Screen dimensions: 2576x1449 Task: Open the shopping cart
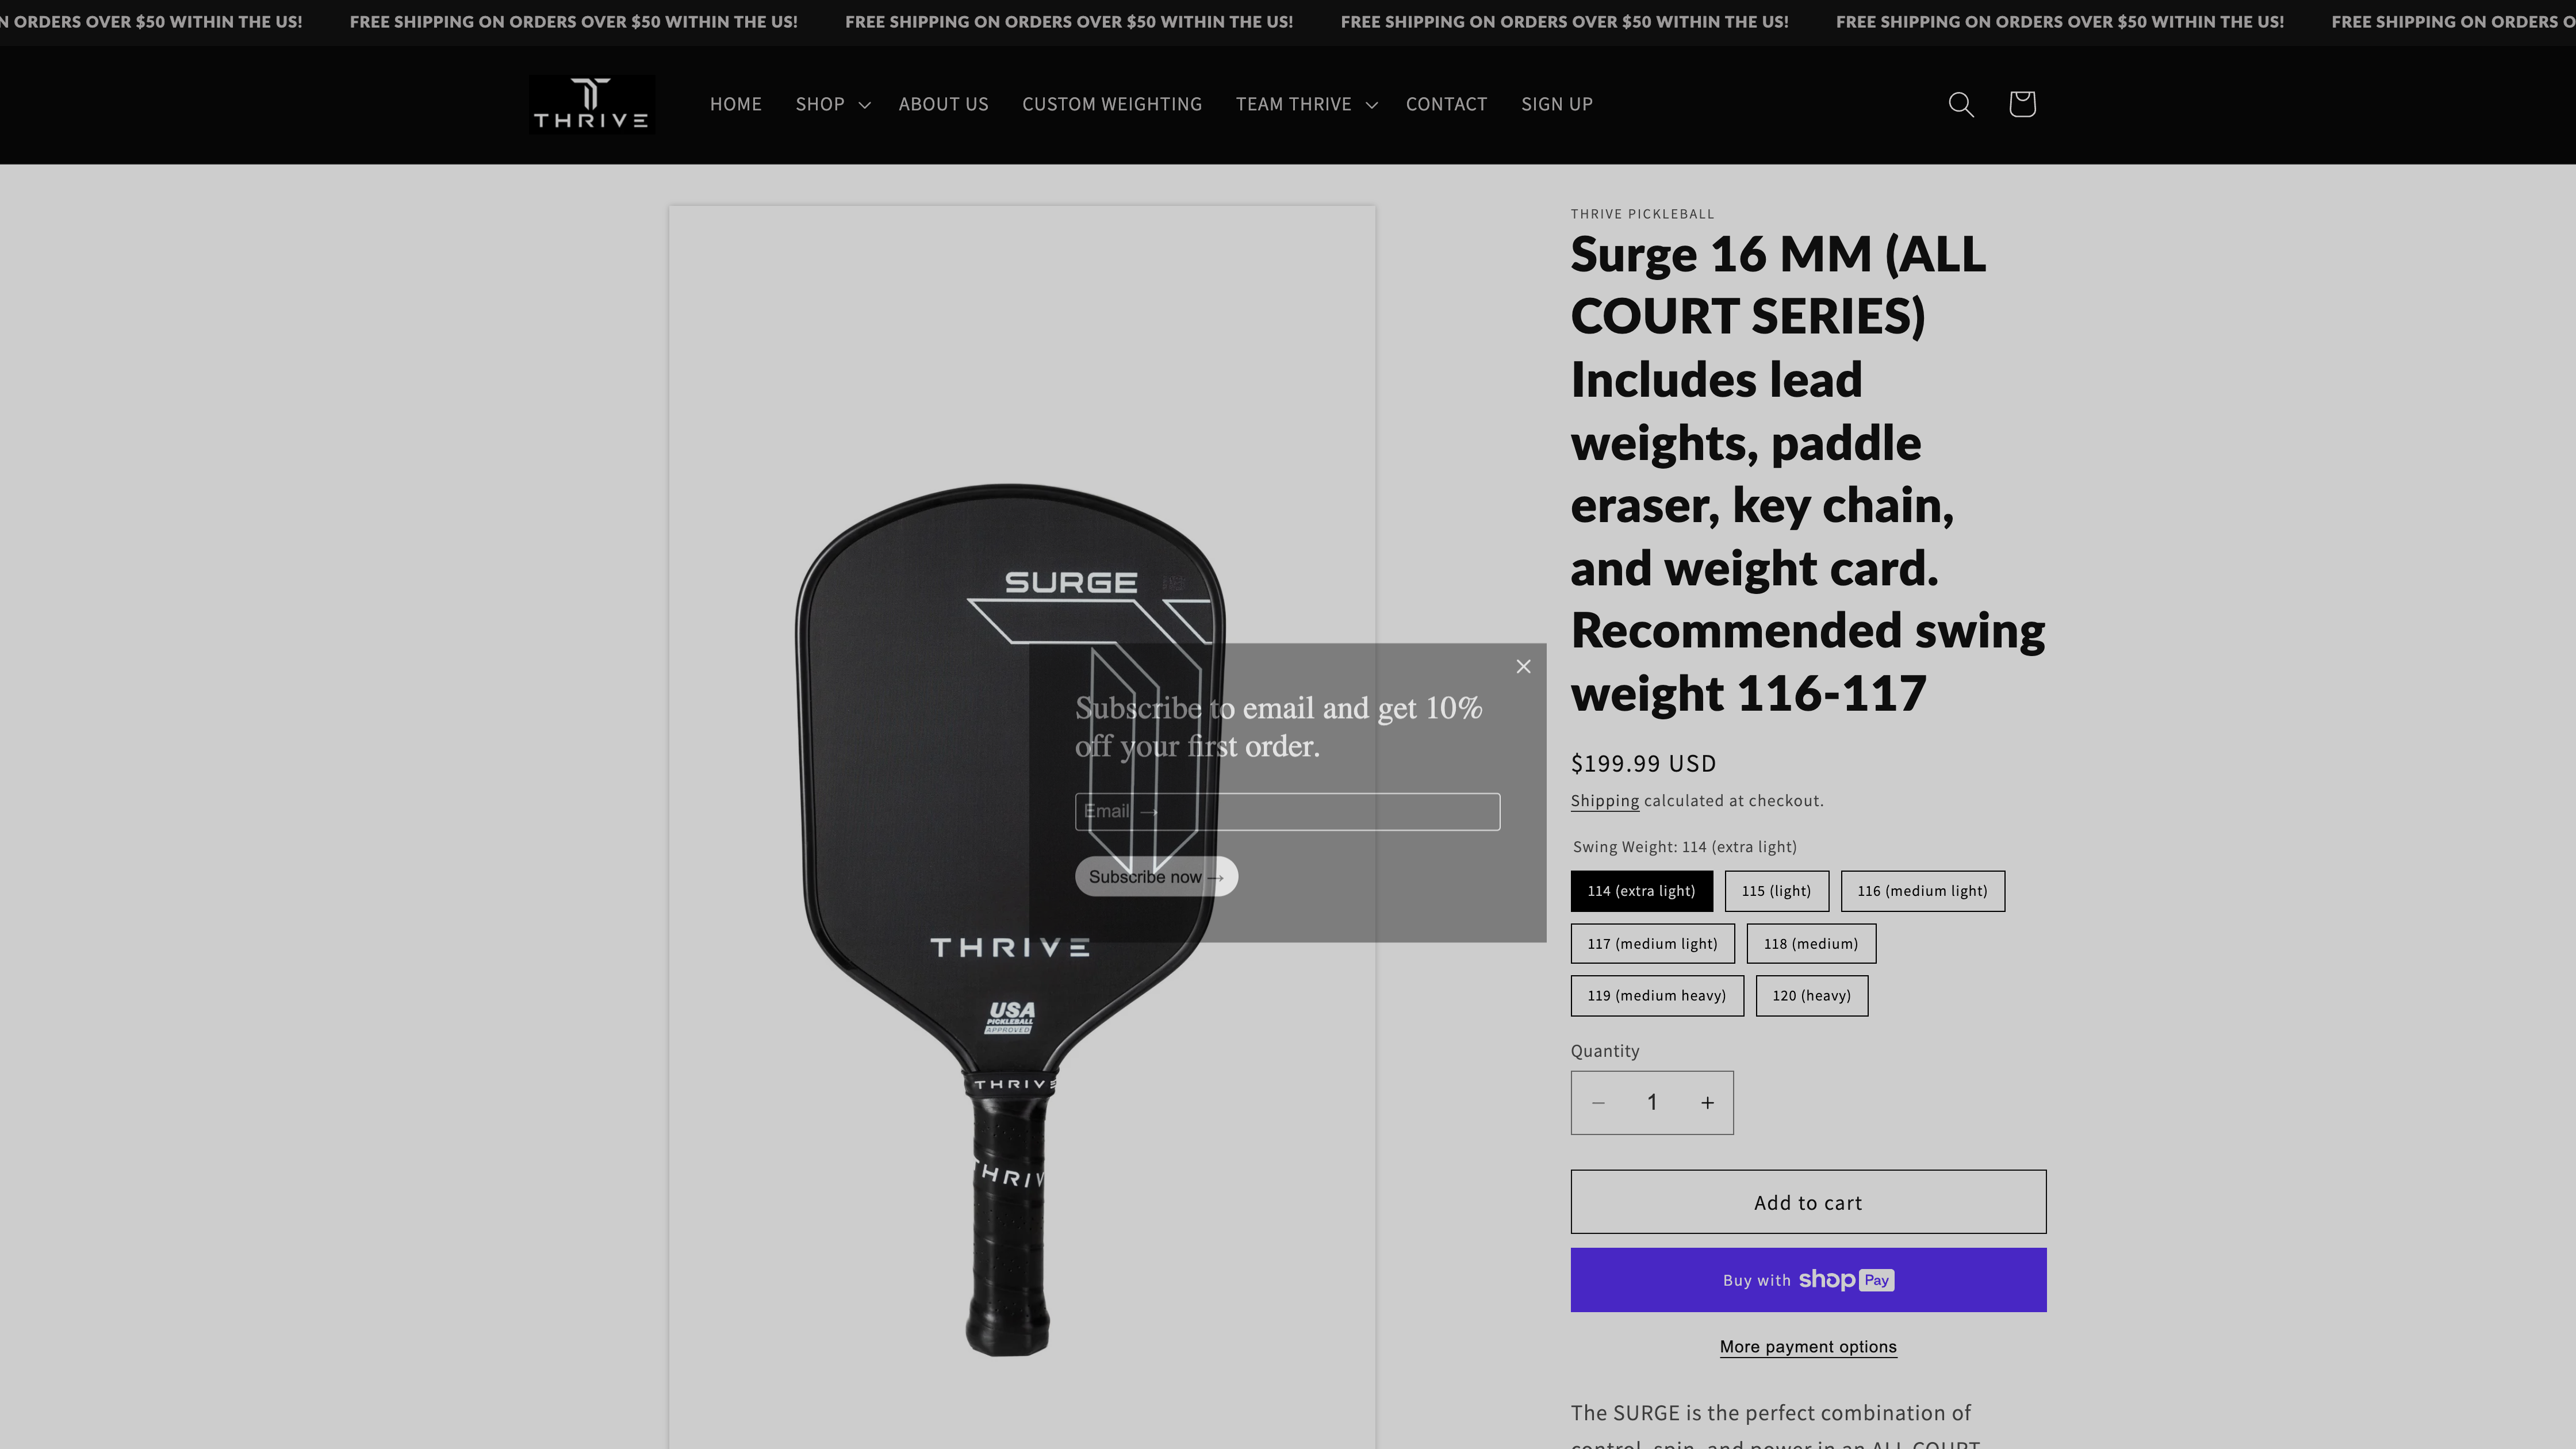click(2021, 104)
